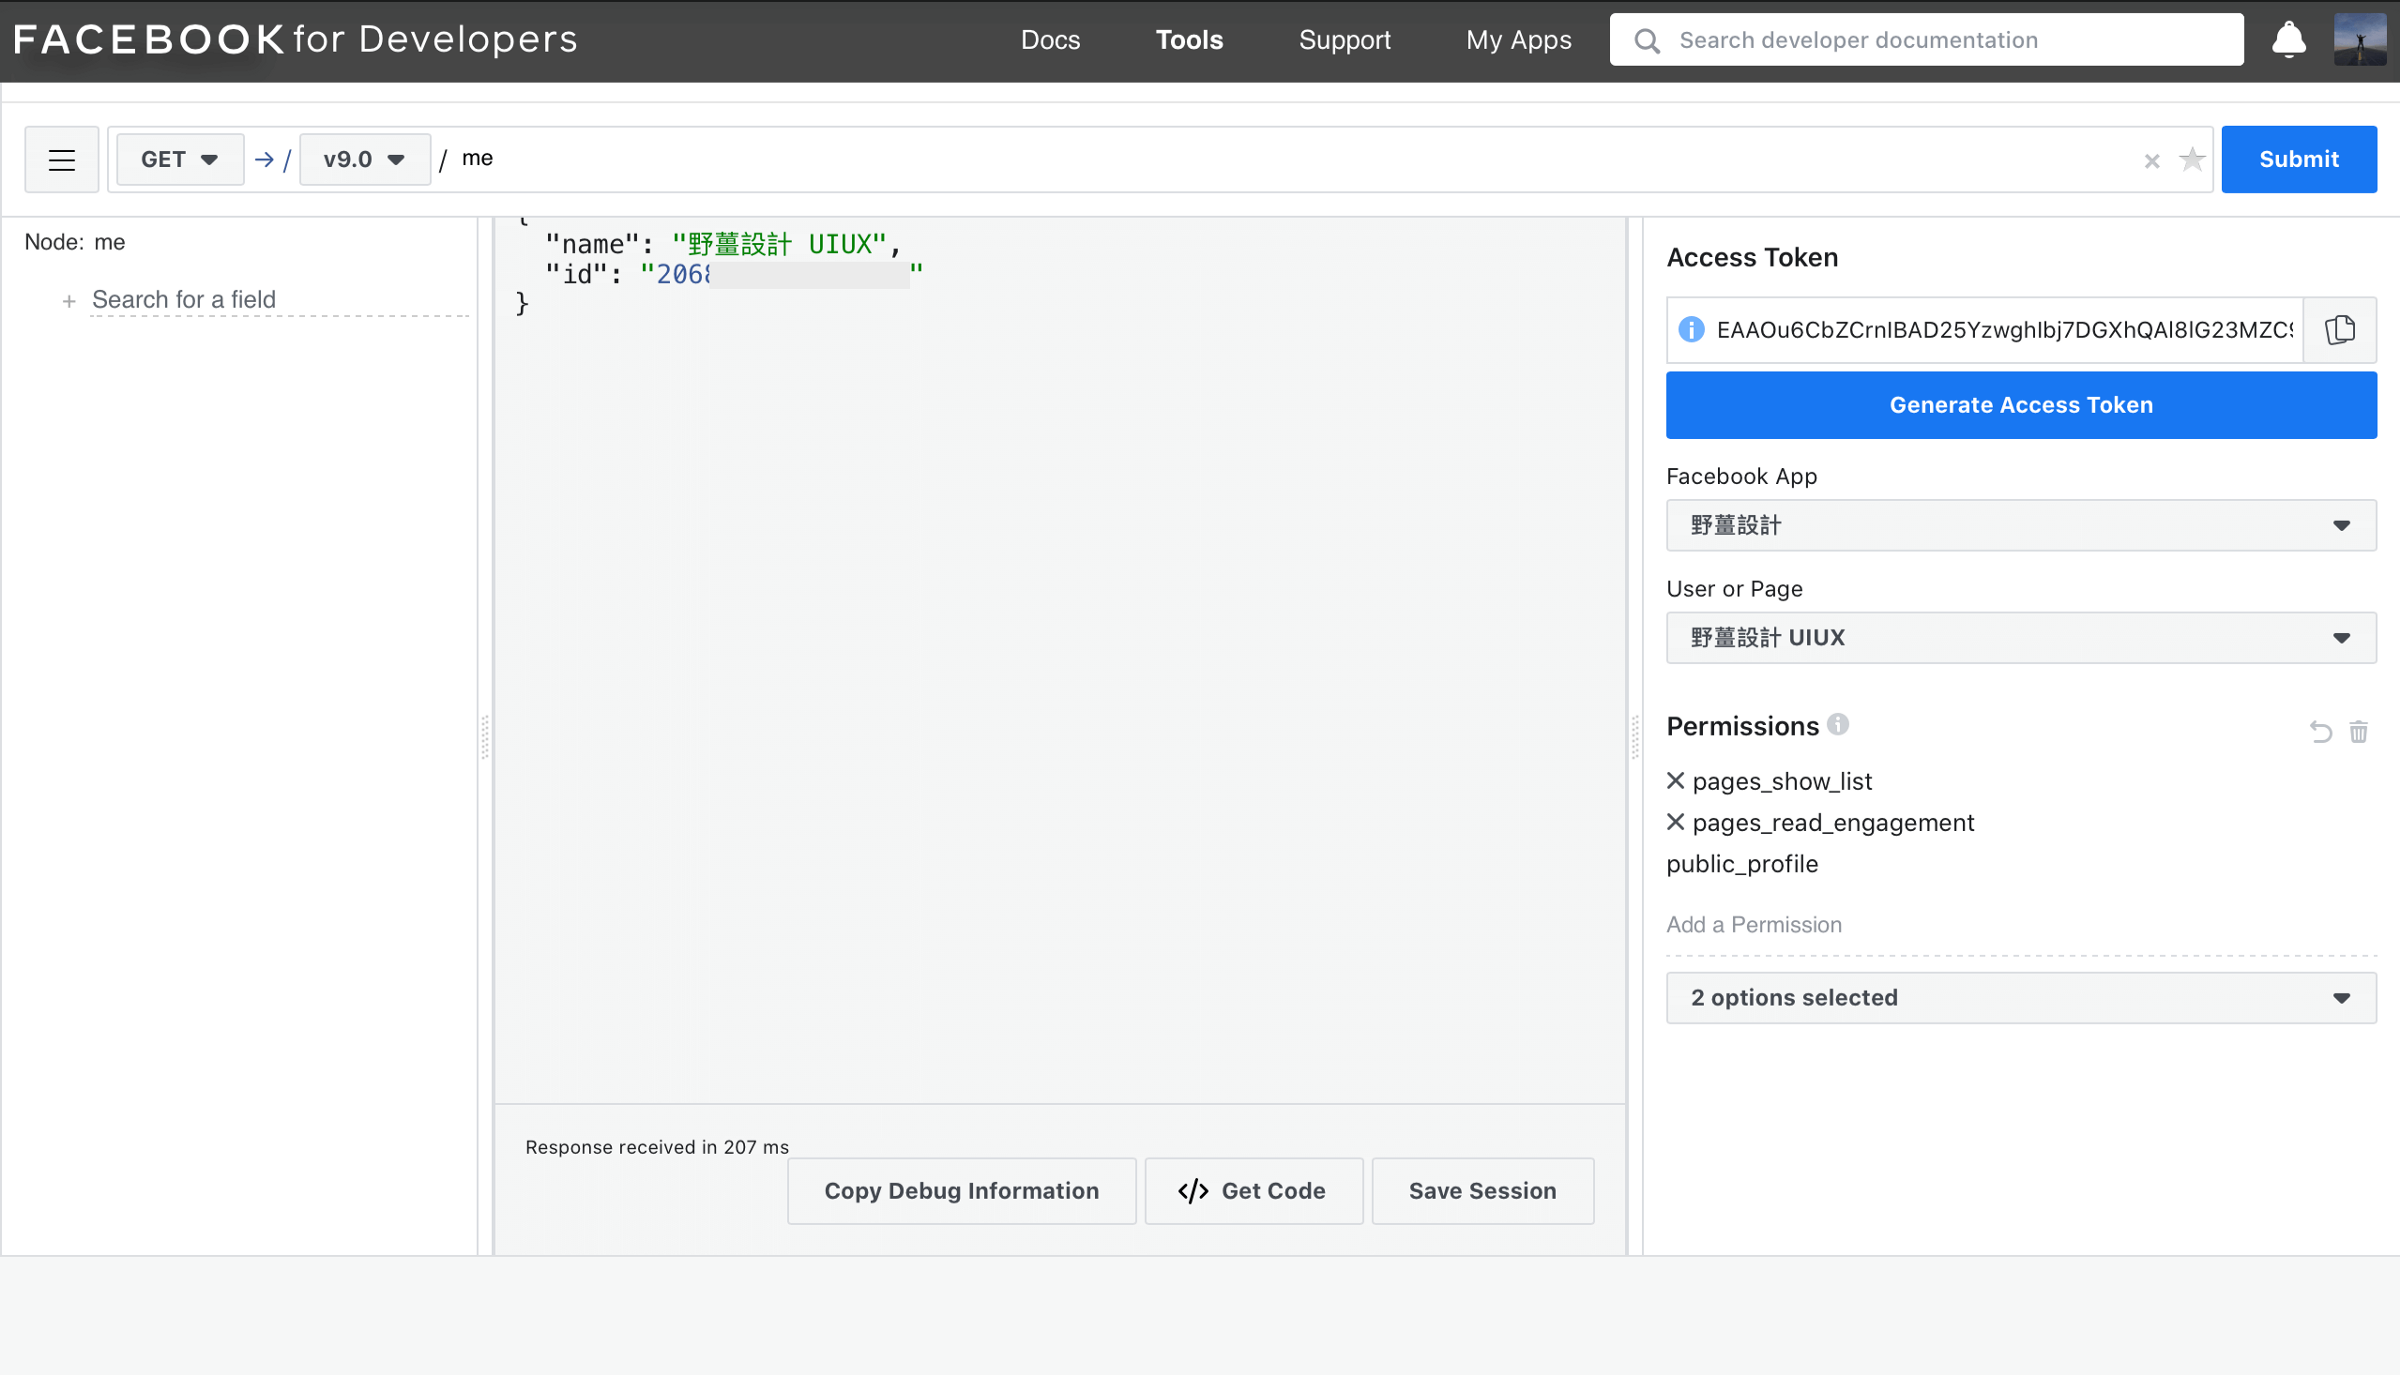Click the Facebook for Developers logo

click(x=295, y=40)
